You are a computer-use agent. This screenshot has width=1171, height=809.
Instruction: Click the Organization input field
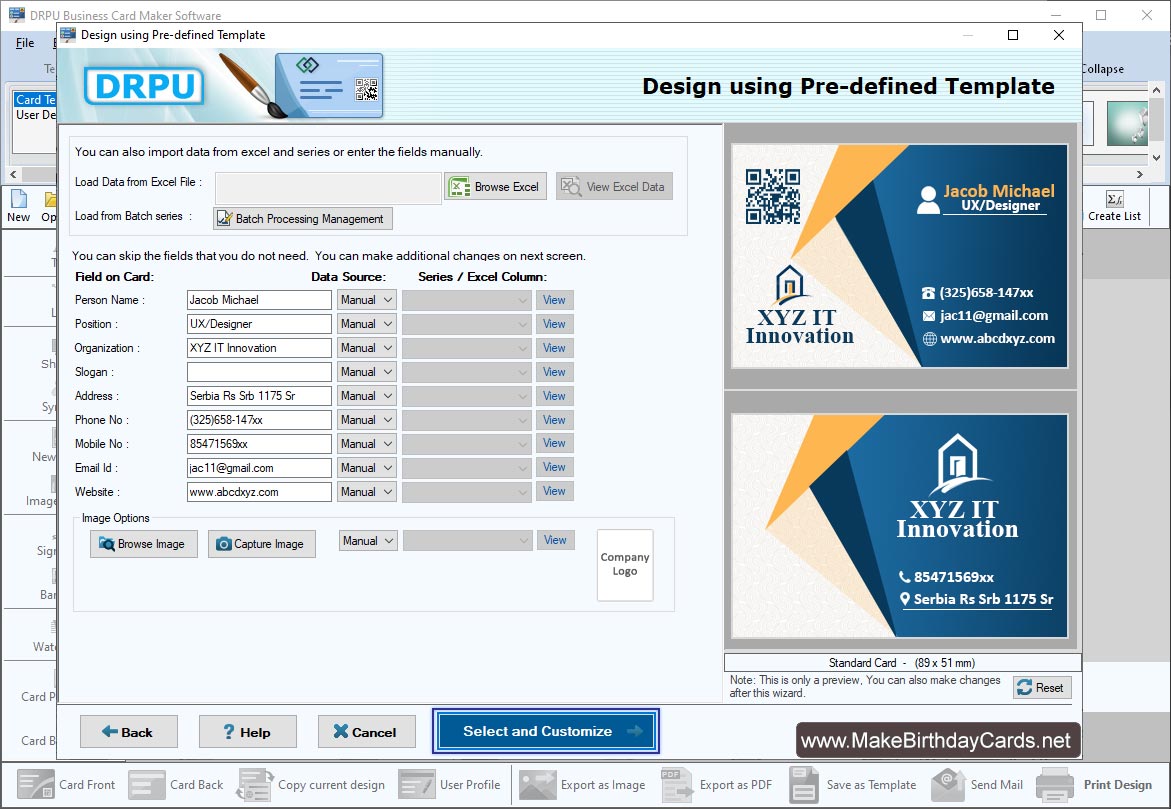pyautogui.click(x=259, y=348)
